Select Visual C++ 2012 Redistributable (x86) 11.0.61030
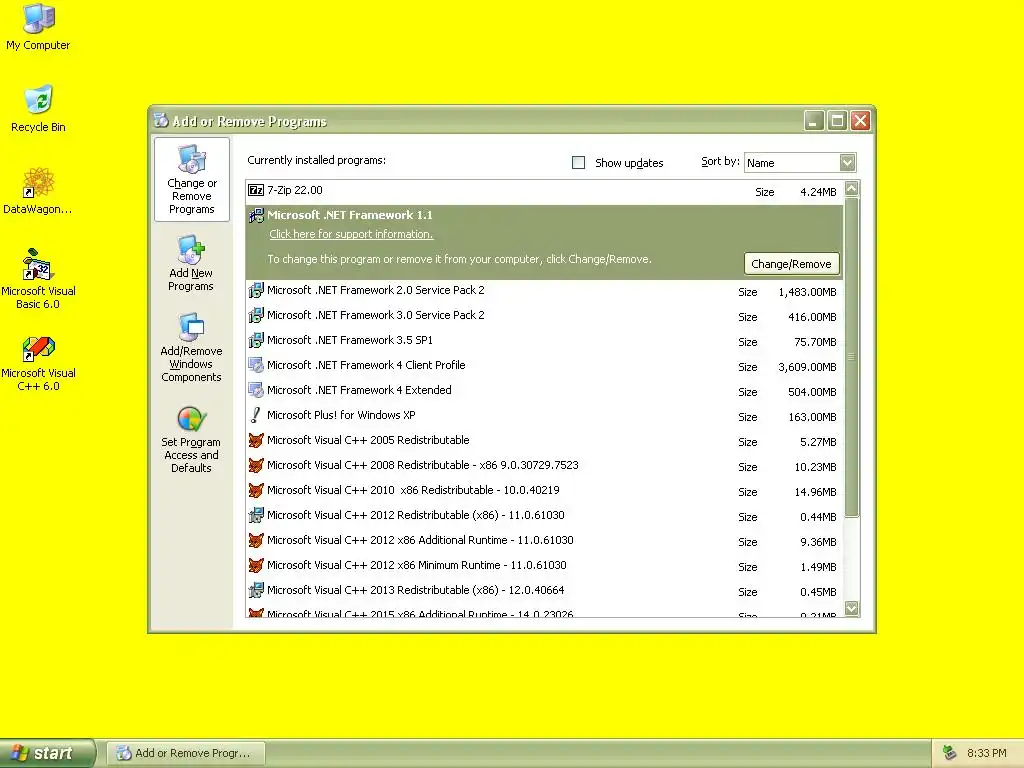This screenshot has height=768, width=1024. tap(544, 516)
